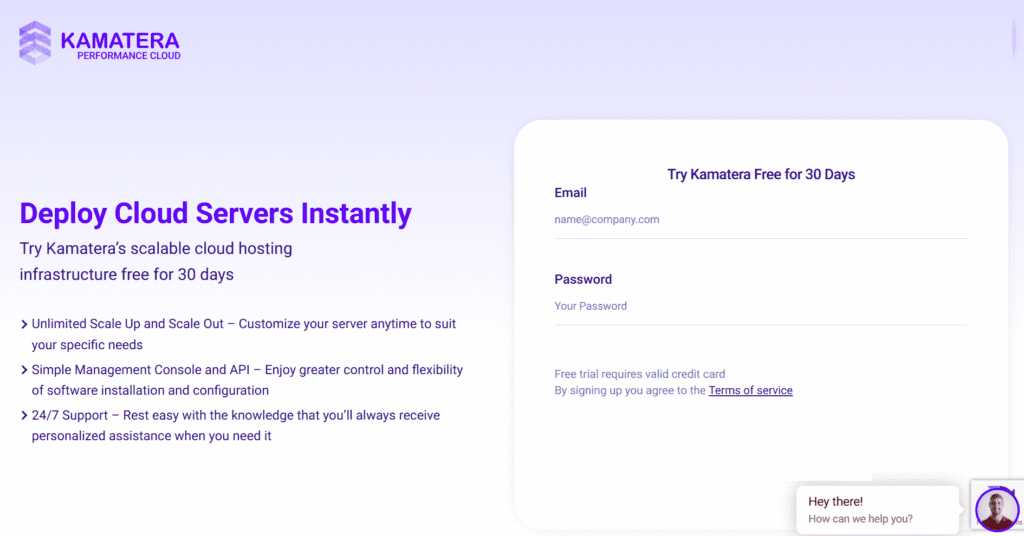This screenshot has width=1024, height=536.
Task: Click the 'Password' field label
Action: [583, 279]
